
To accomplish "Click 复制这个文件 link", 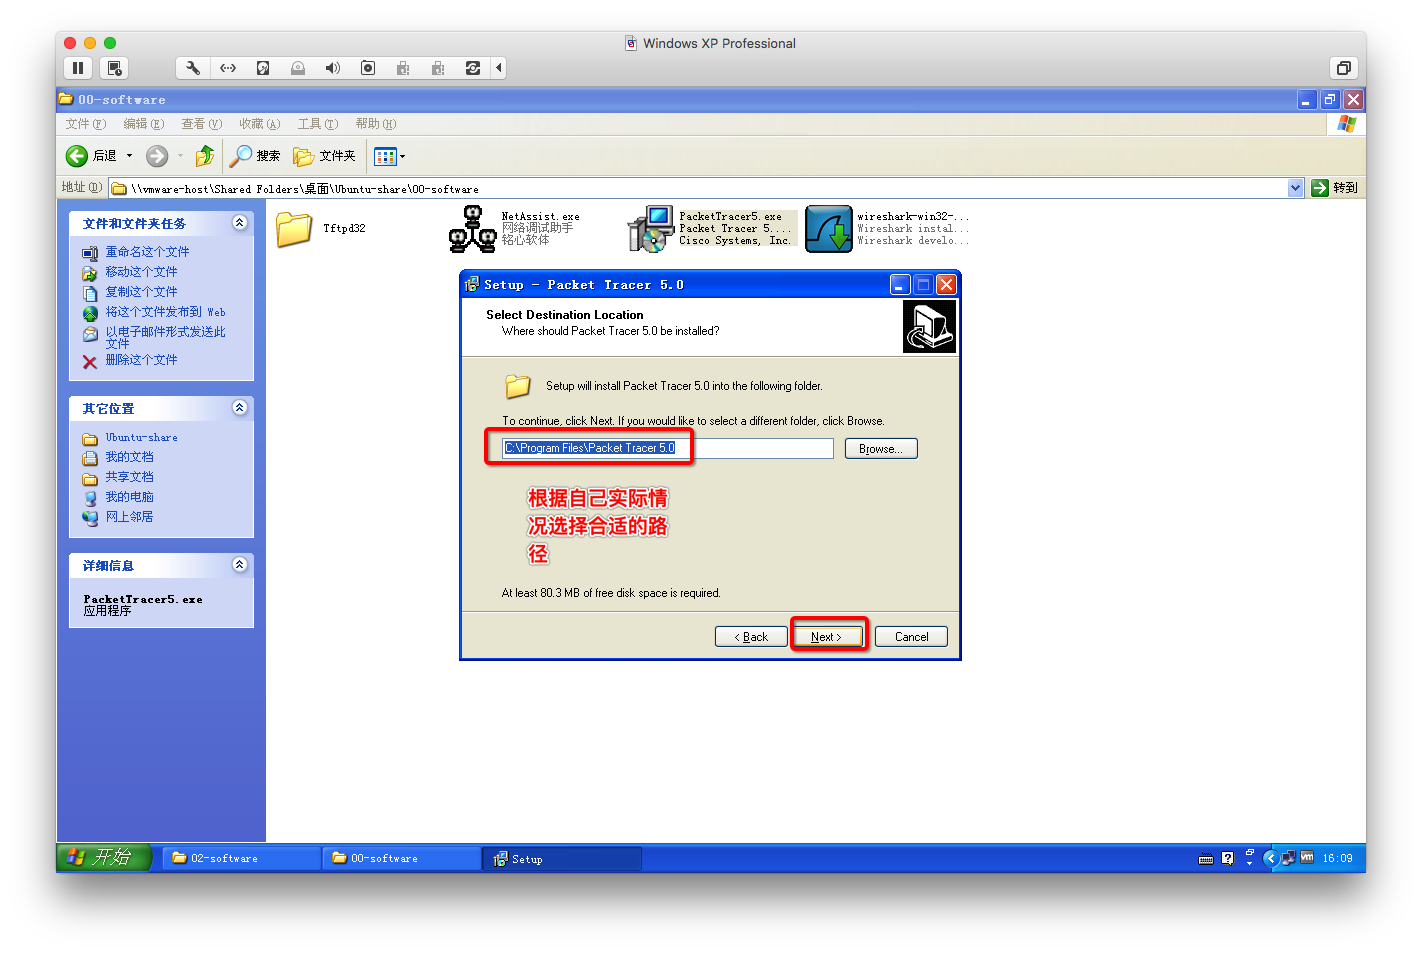I will (x=141, y=292).
